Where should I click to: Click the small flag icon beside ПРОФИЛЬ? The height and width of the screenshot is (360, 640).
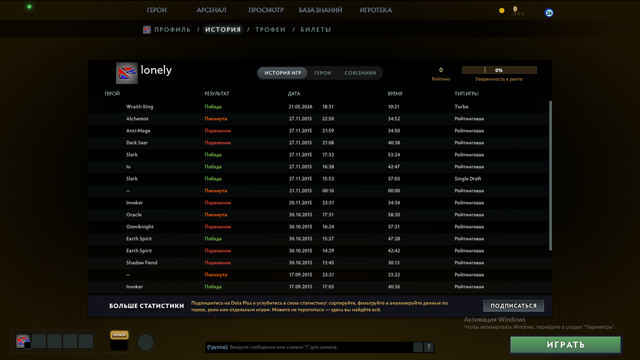tap(147, 30)
